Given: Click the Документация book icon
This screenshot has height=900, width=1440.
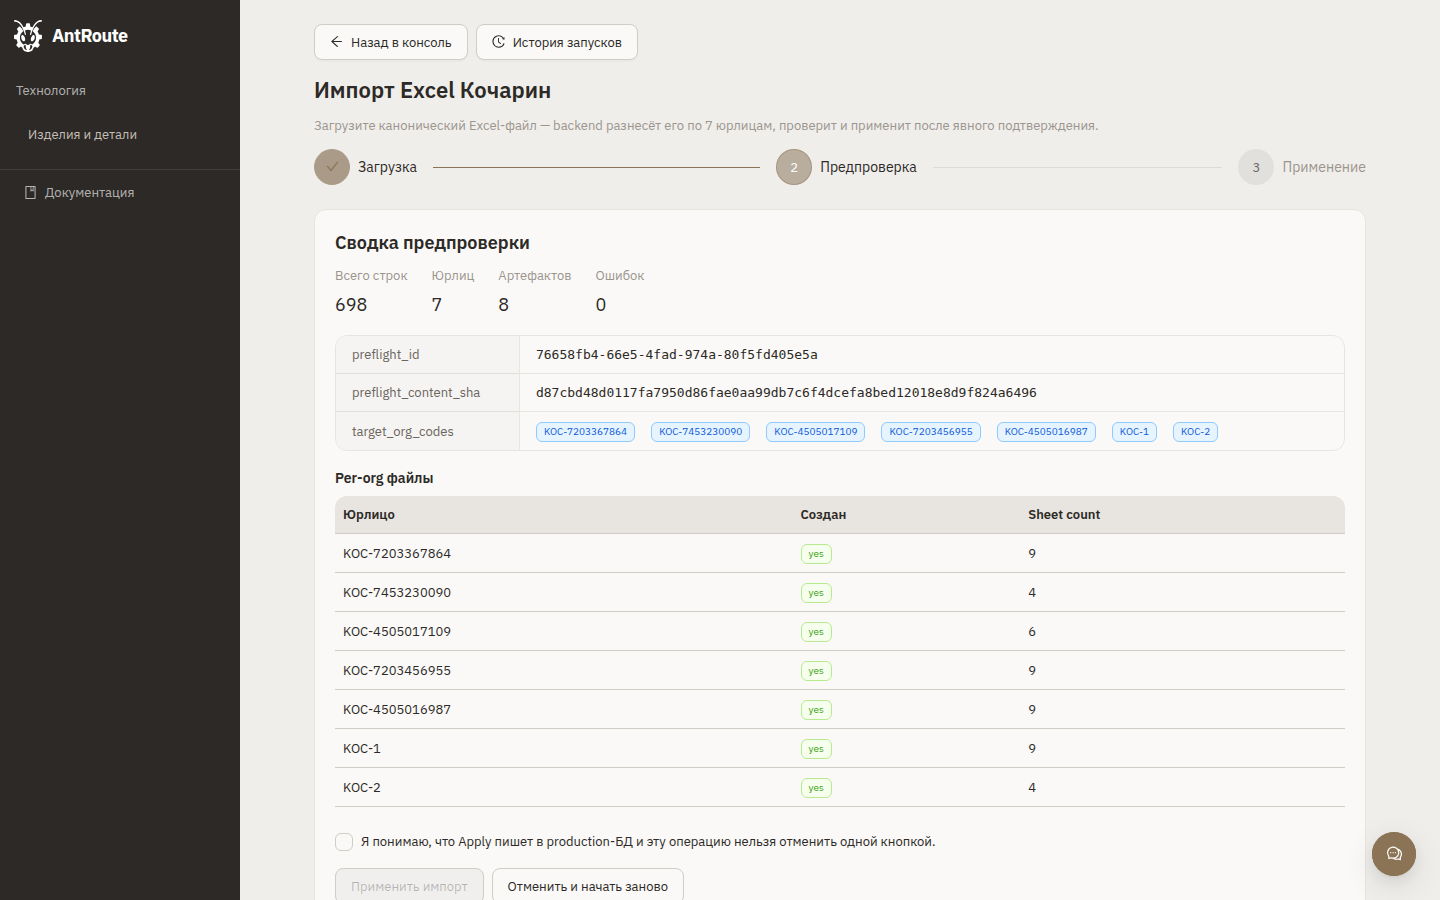Looking at the screenshot, I should pyautogui.click(x=31, y=192).
